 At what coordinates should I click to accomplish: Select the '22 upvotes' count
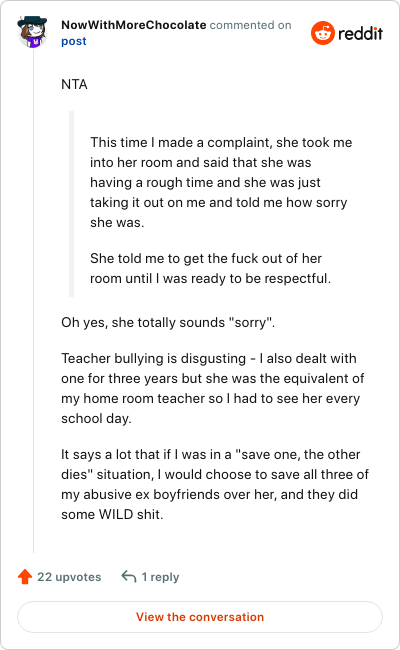69,577
